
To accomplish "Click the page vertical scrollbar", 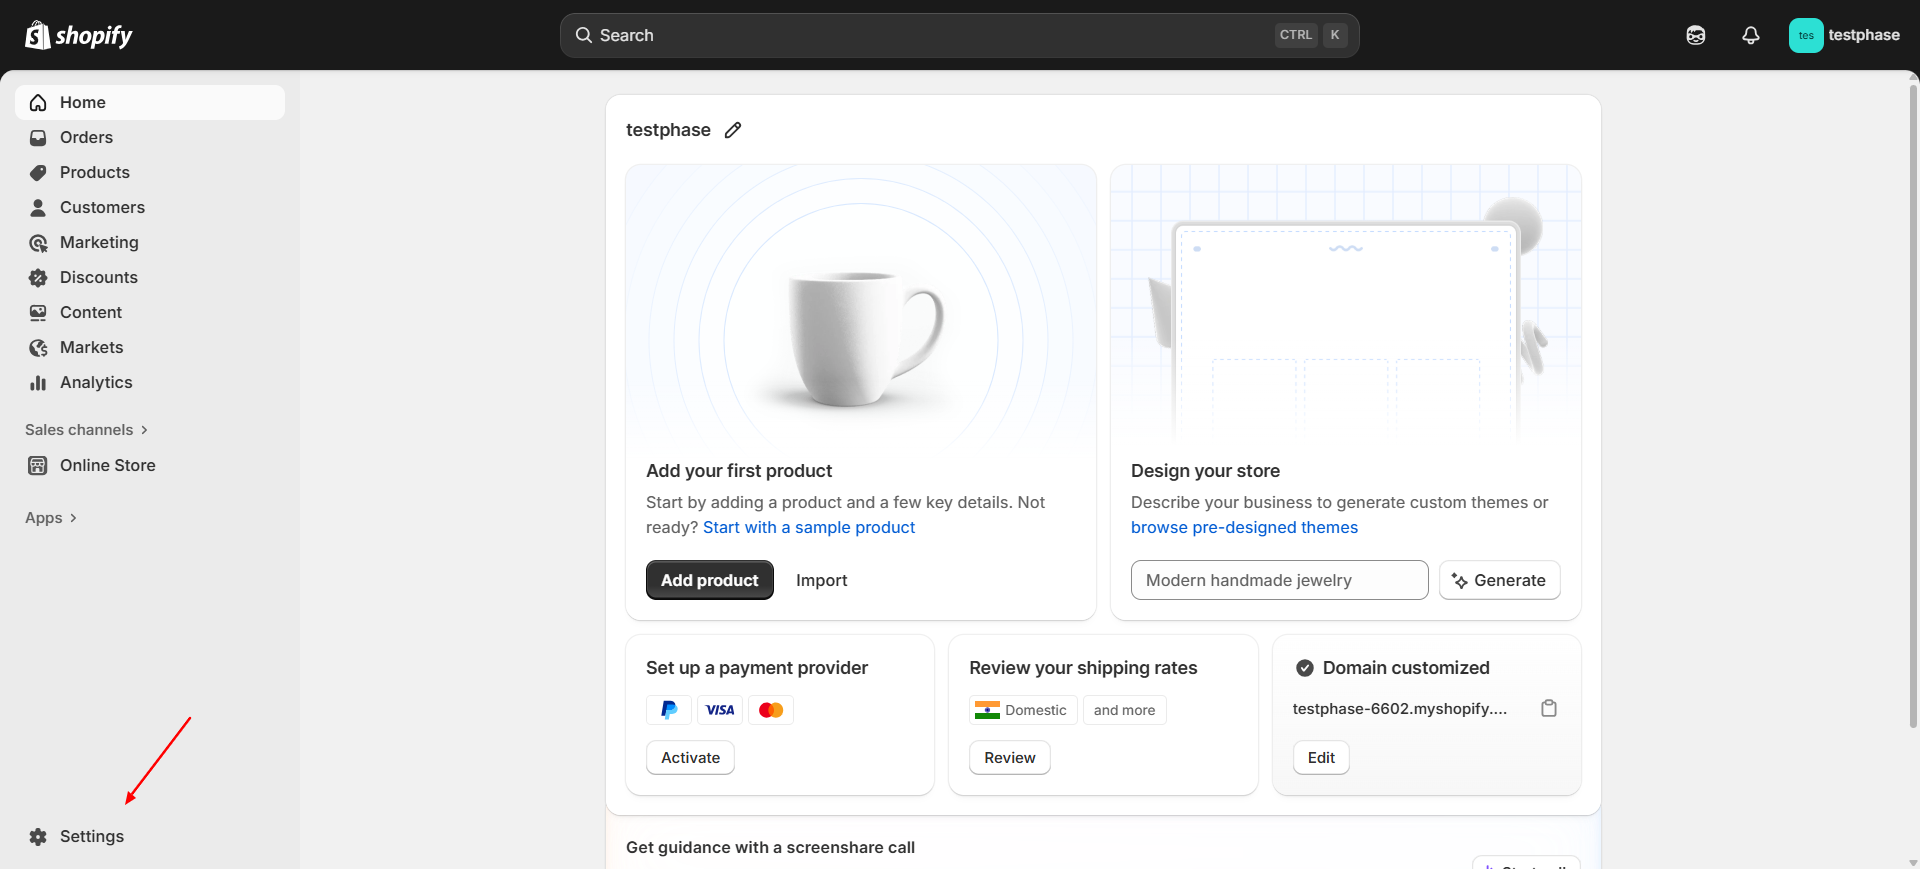I will (x=1913, y=405).
